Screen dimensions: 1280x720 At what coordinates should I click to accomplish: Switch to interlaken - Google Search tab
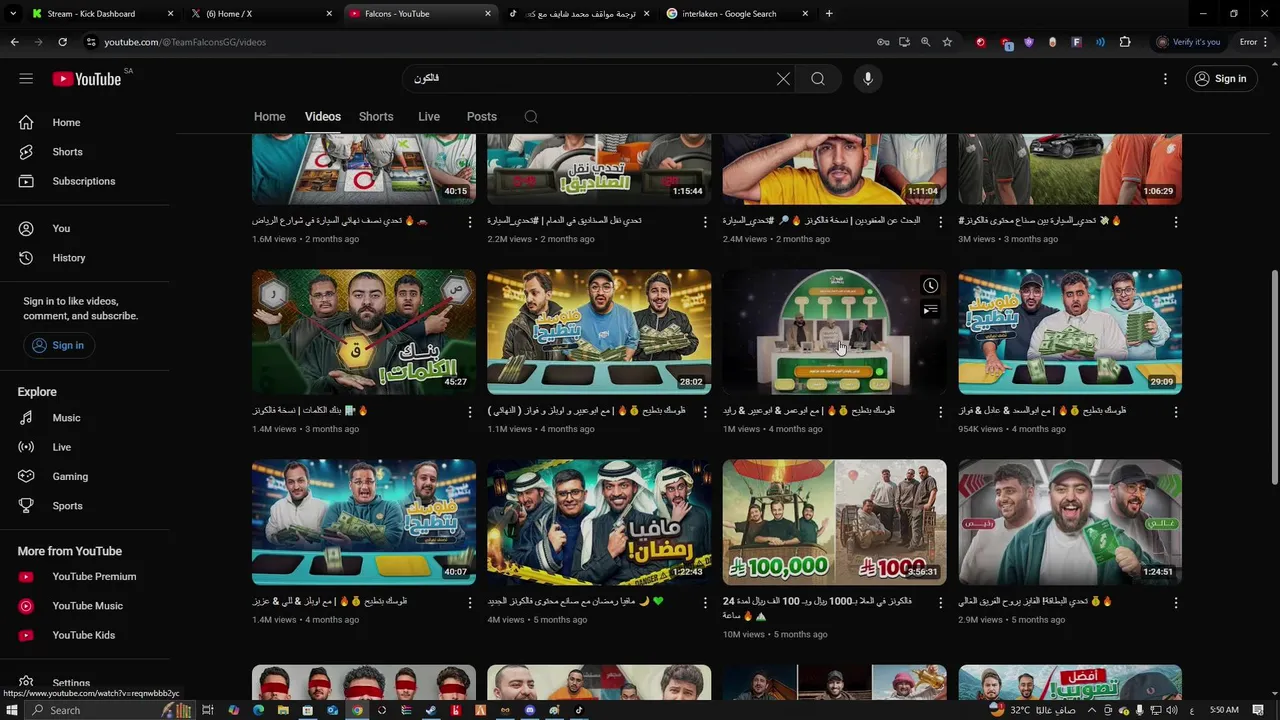(x=735, y=14)
